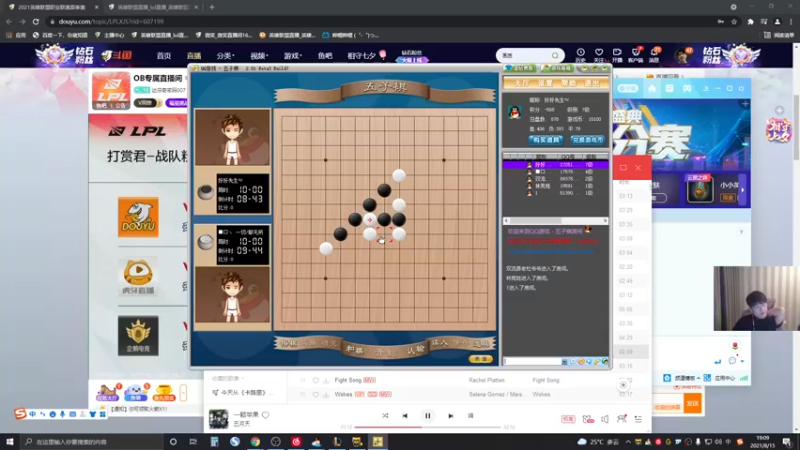The image size is (800, 450).
Task: Click the 购买道具 buy items button
Action: tap(545, 140)
